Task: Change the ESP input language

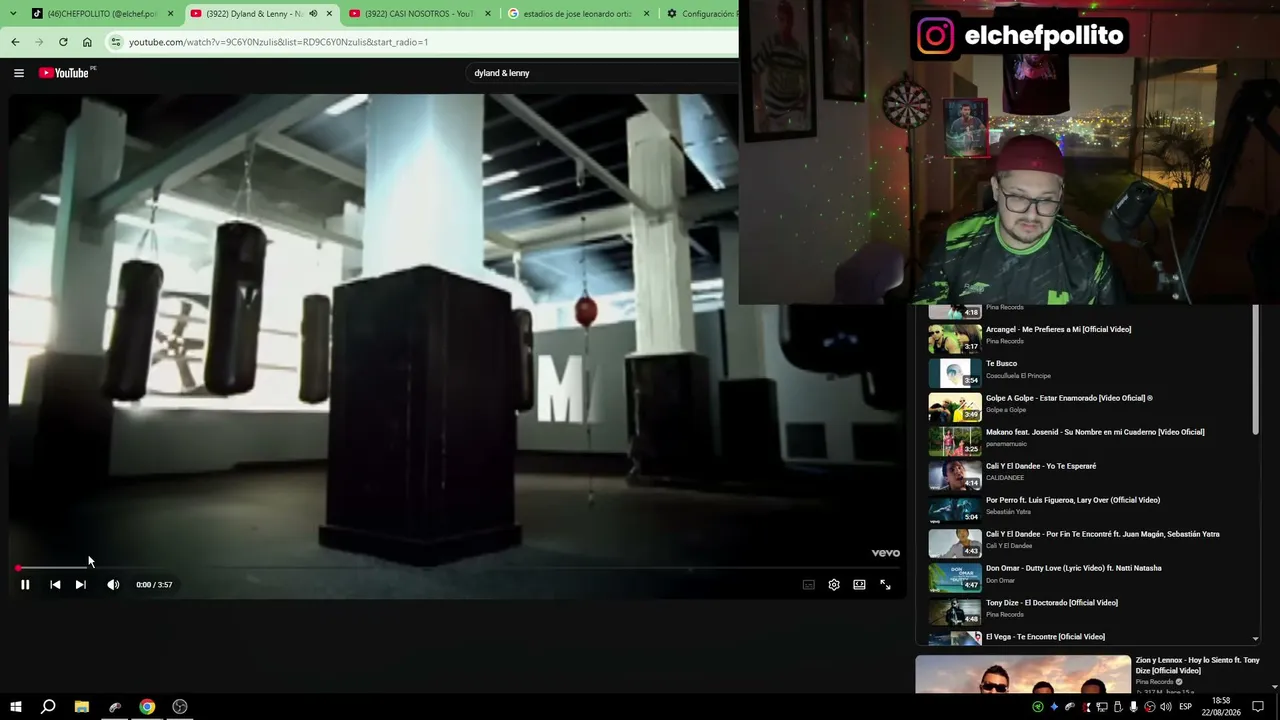Action: click(1186, 707)
